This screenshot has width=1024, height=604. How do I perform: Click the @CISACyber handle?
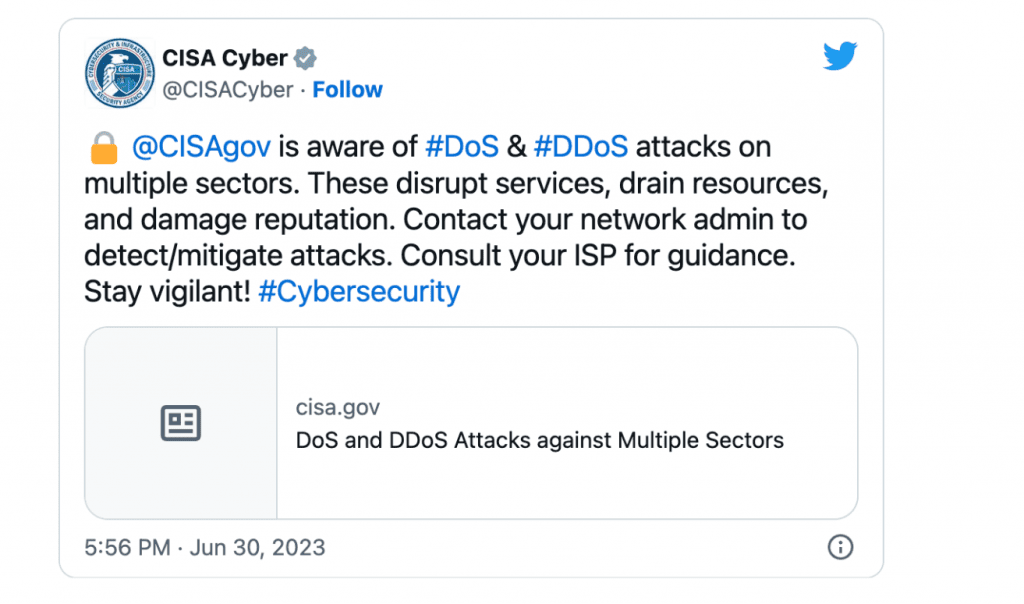point(227,90)
